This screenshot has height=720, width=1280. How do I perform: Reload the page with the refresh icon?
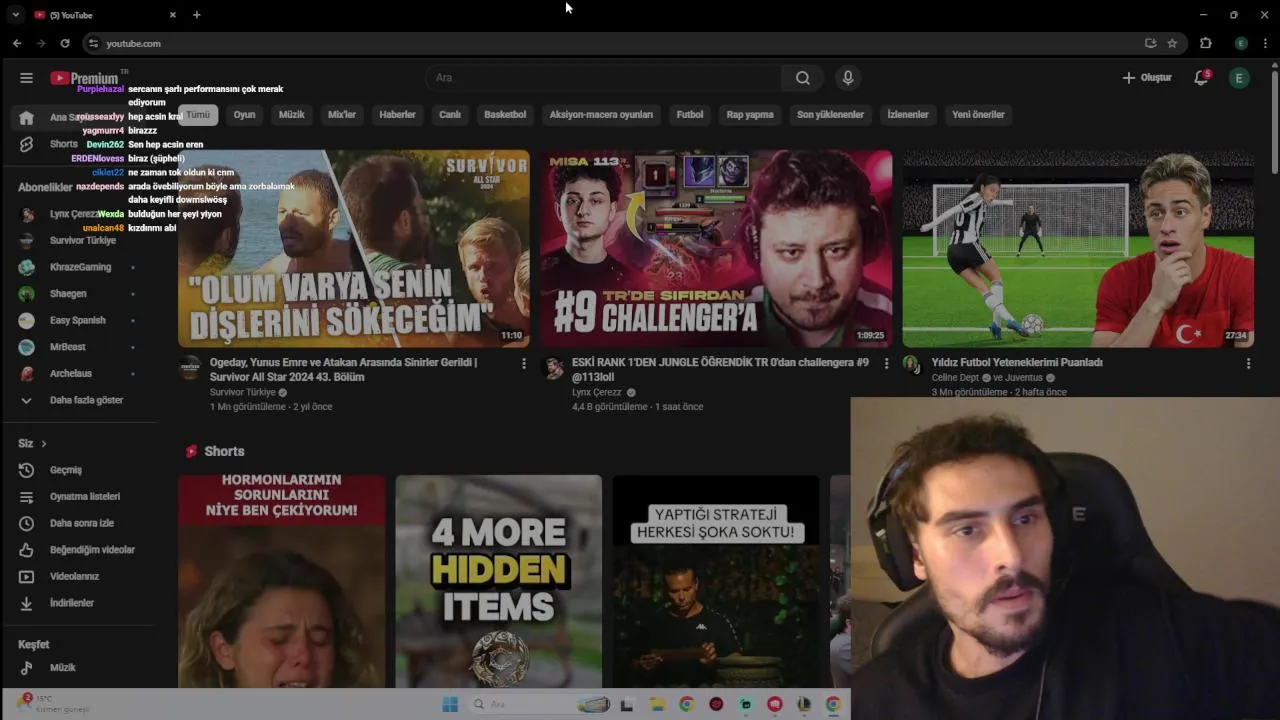click(x=65, y=43)
